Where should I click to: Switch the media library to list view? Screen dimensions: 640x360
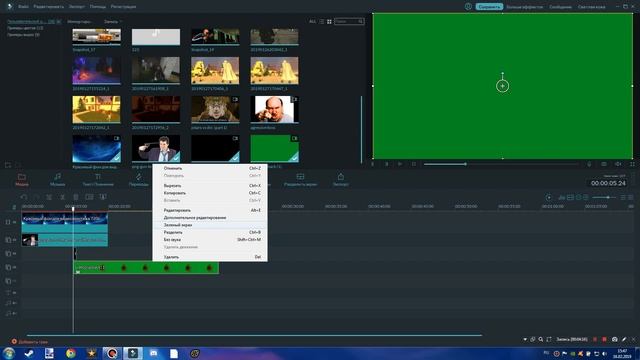pyautogui.click(x=322, y=21)
